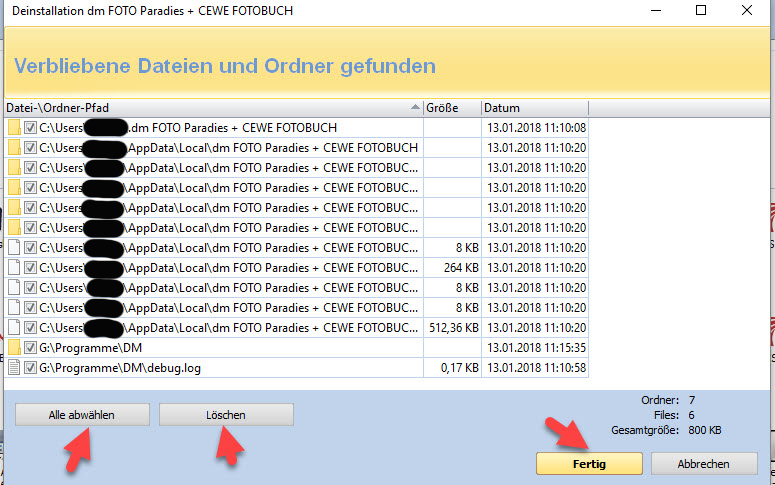Click folder icon of the untruncated AppData\Local CEWE FOTOBUCH row
775x485 pixels.
coord(14,147)
